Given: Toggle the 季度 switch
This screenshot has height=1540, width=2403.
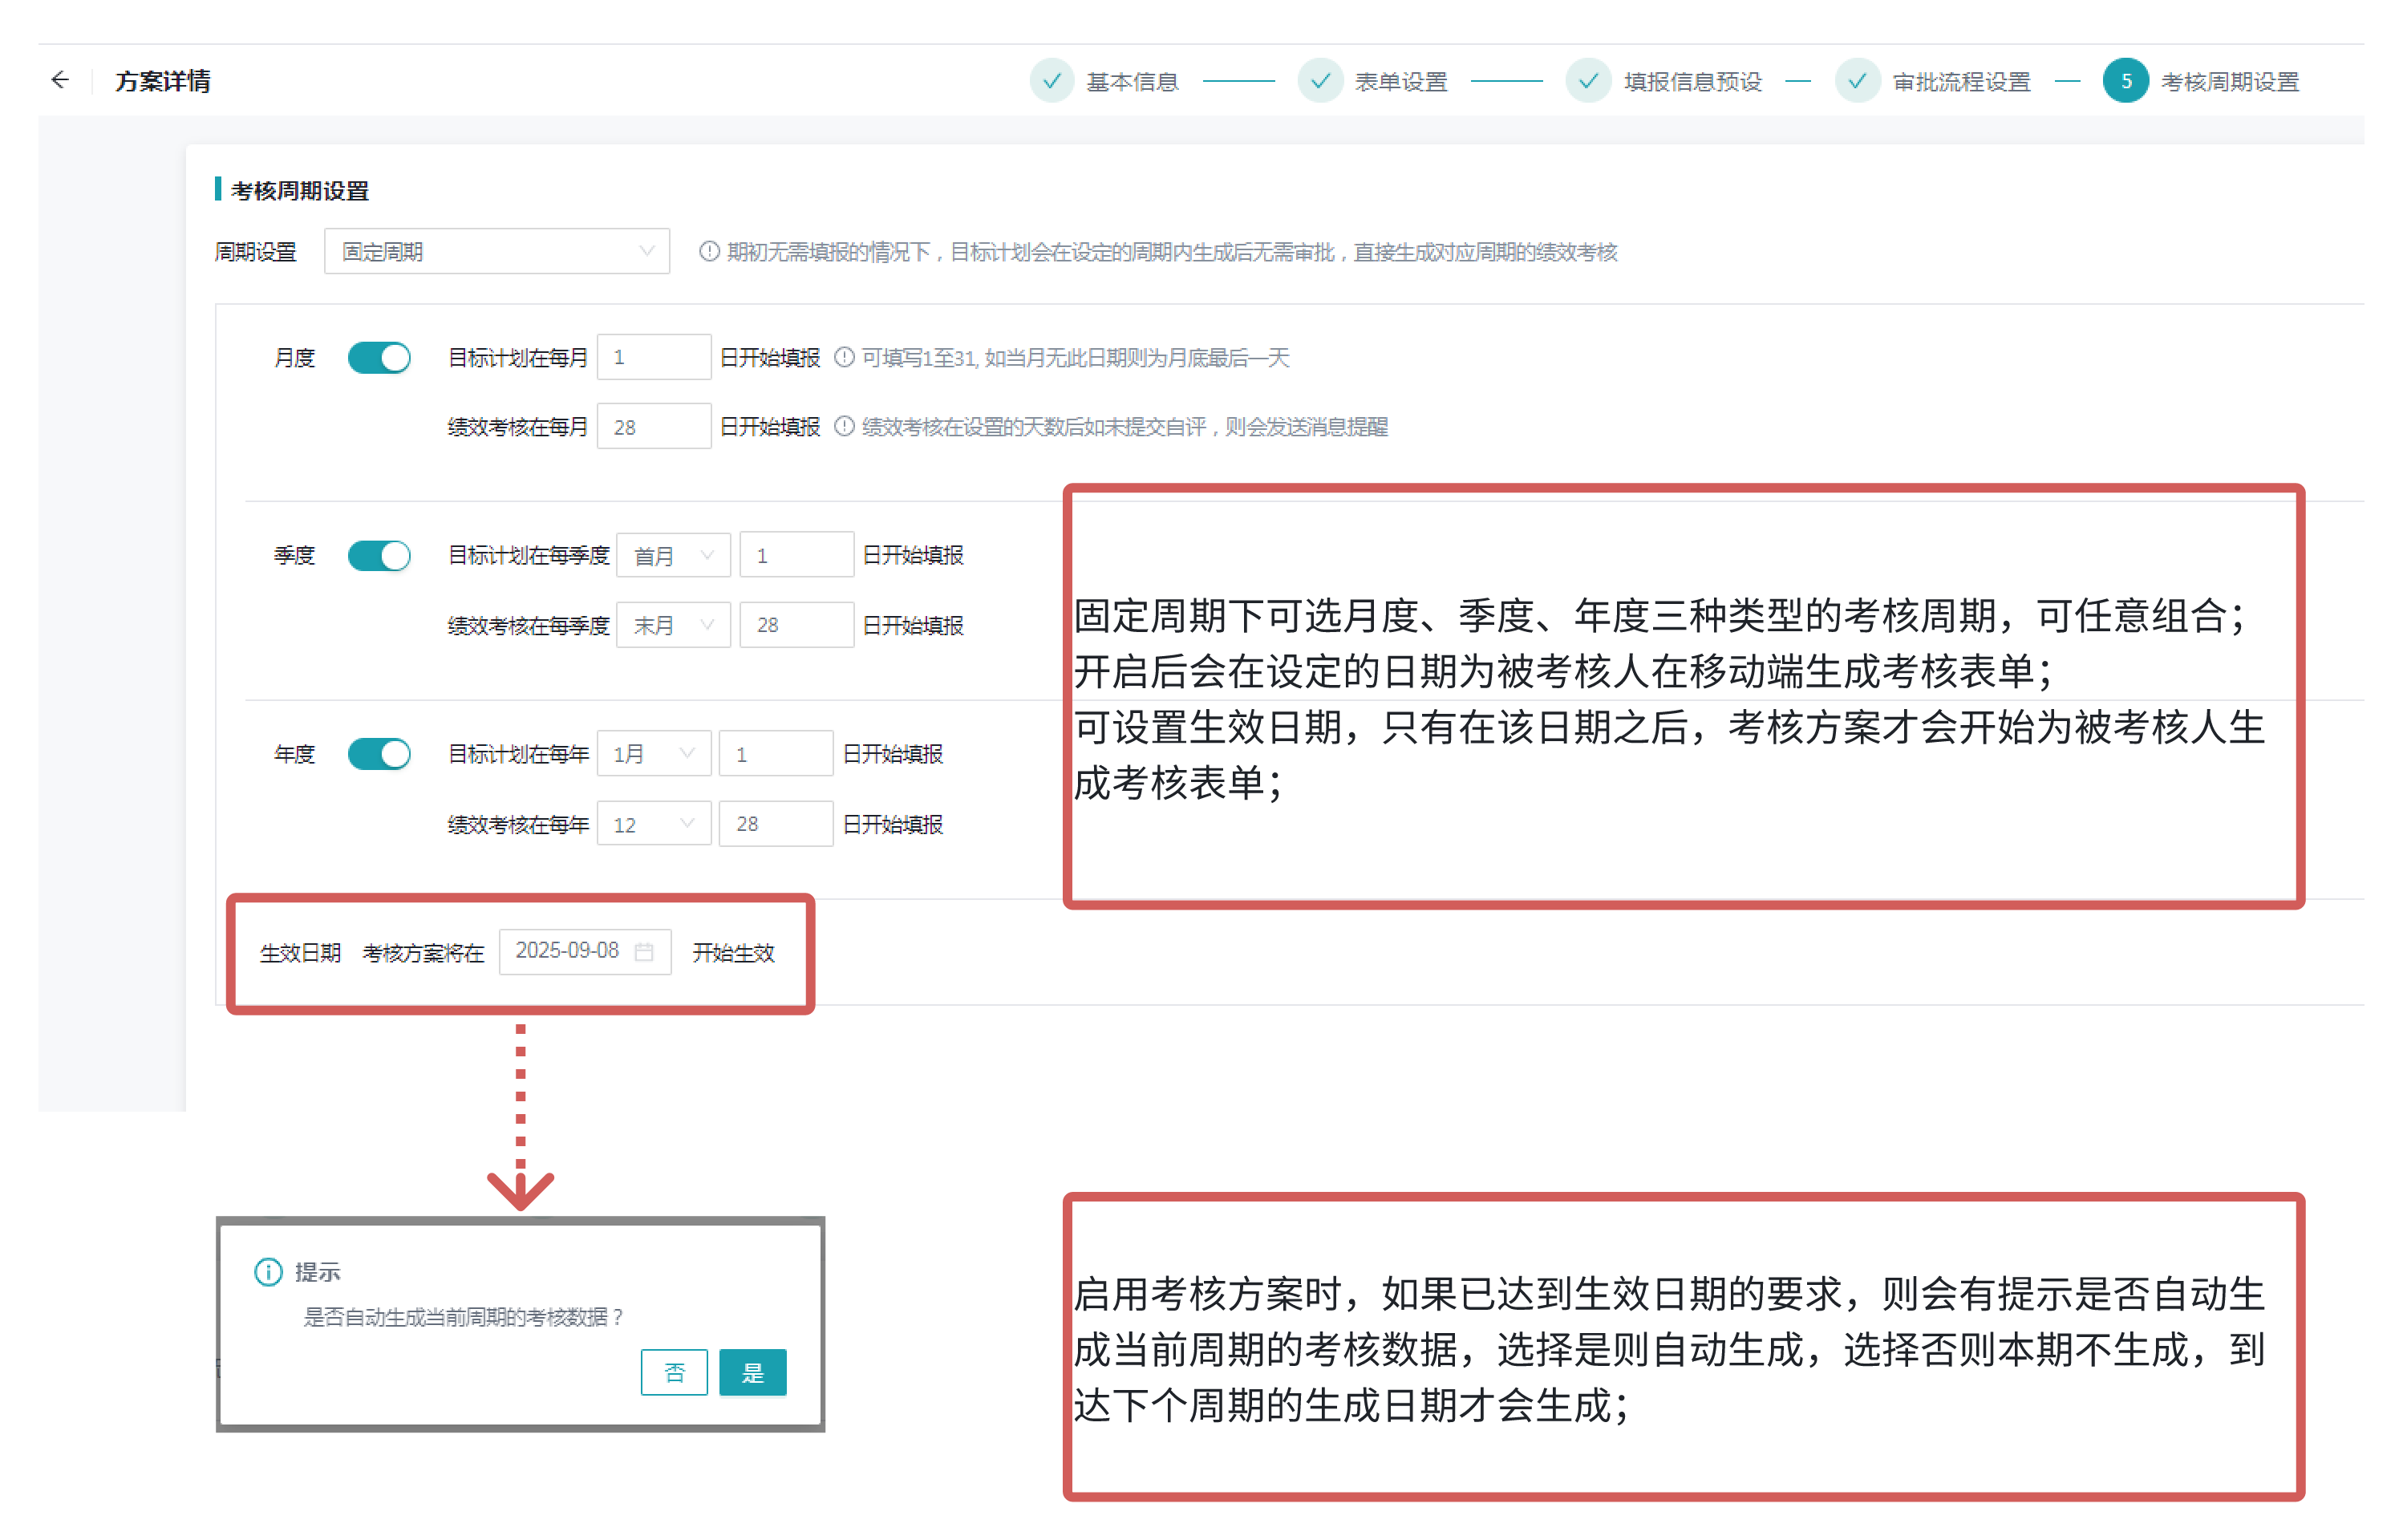Looking at the screenshot, I should tap(379, 555).
